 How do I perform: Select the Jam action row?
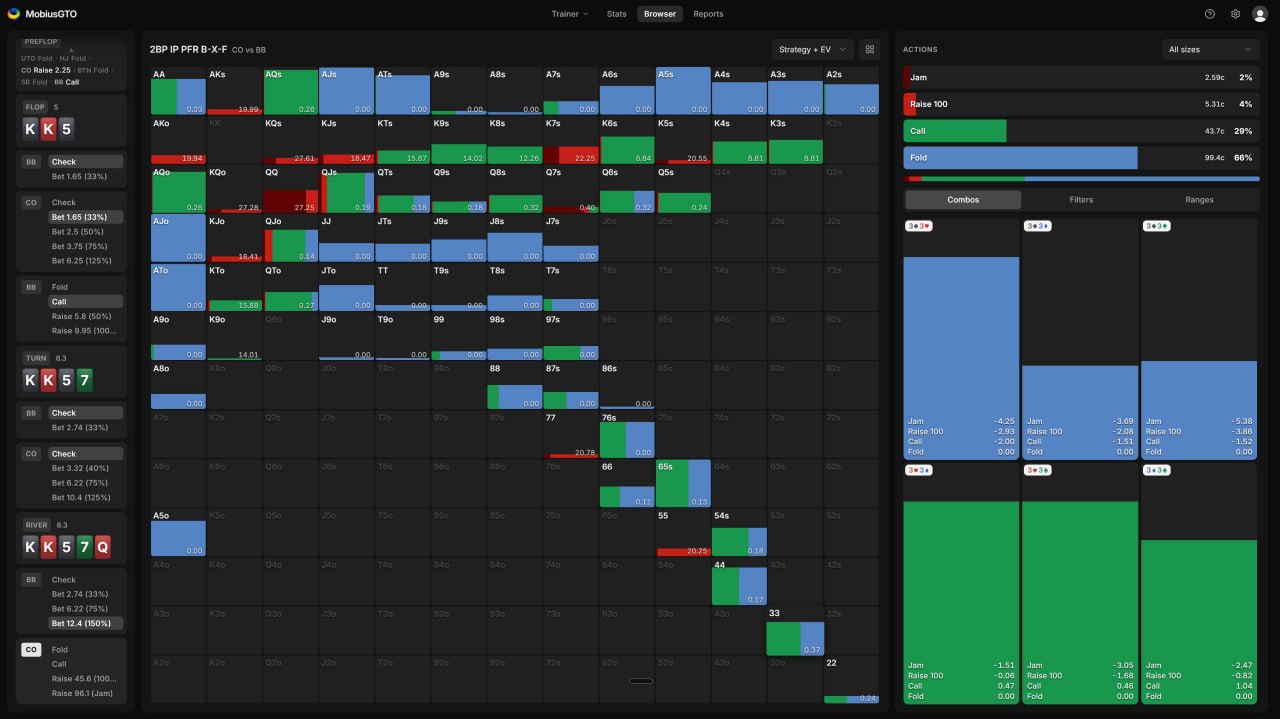tap(1080, 77)
